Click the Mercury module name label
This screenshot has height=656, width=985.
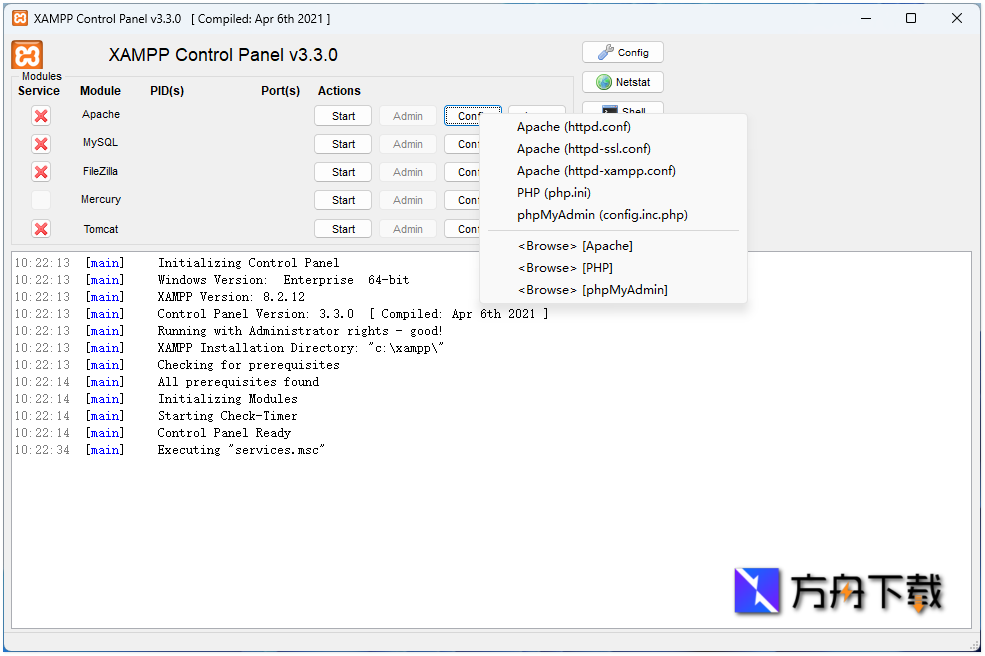(101, 199)
